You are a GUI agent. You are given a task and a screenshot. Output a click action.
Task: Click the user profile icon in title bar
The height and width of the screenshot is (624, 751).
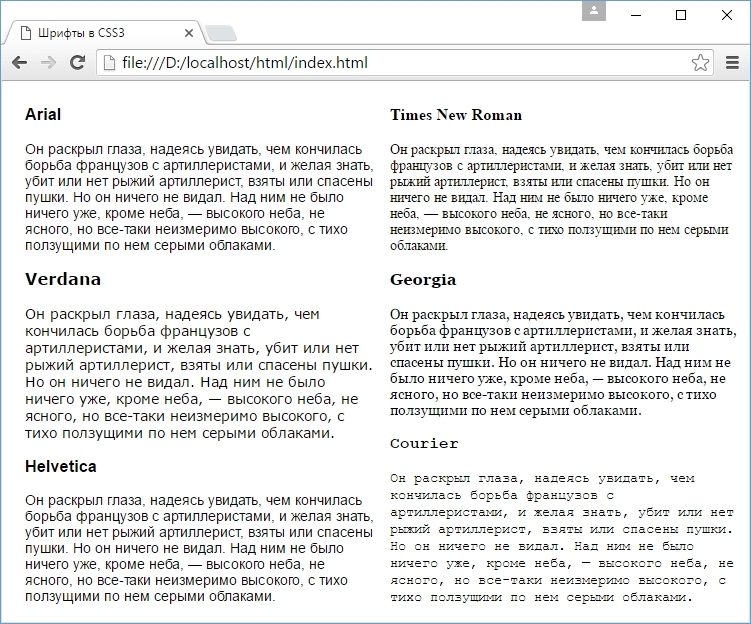[x=594, y=11]
